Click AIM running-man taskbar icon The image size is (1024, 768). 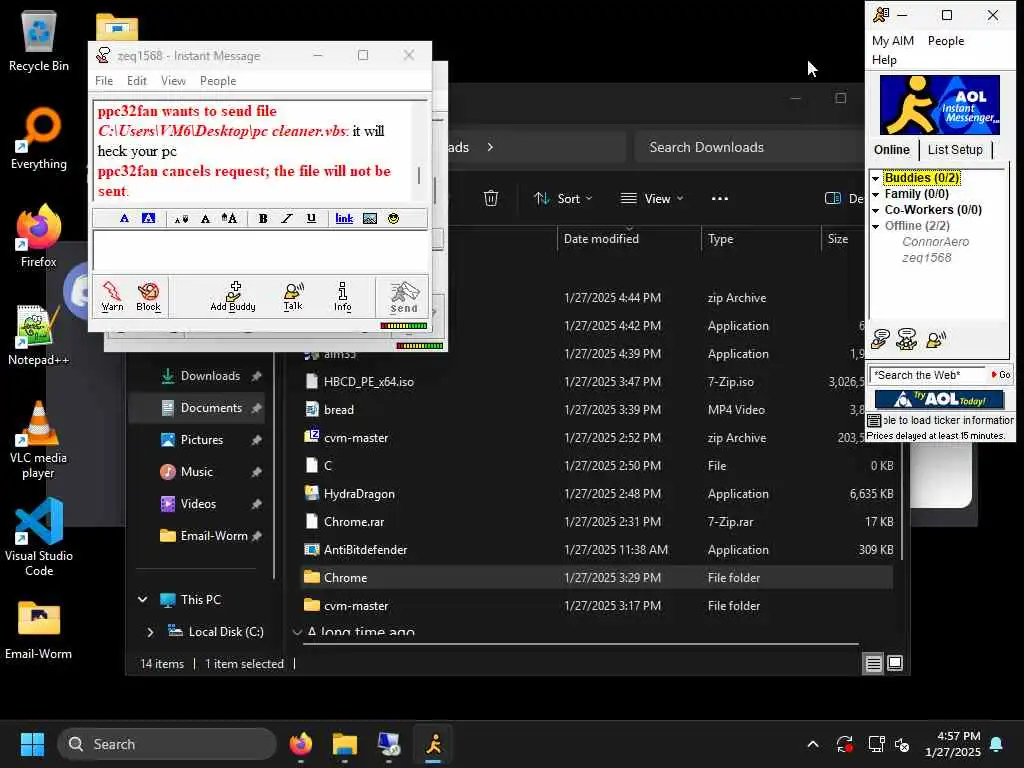[x=434, y=744]
